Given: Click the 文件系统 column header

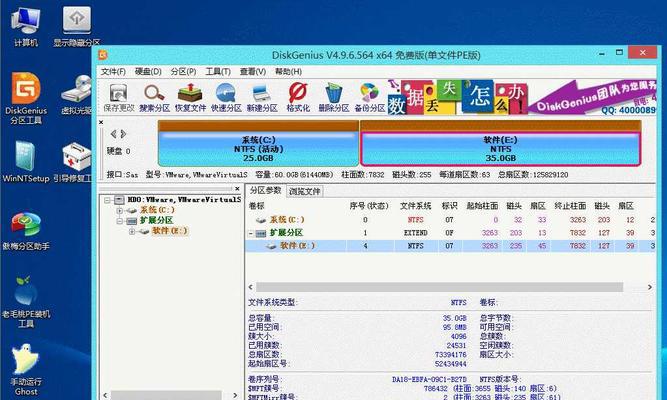Looking at the screenshot, I should pyautogui.click(x=416, y=206).
